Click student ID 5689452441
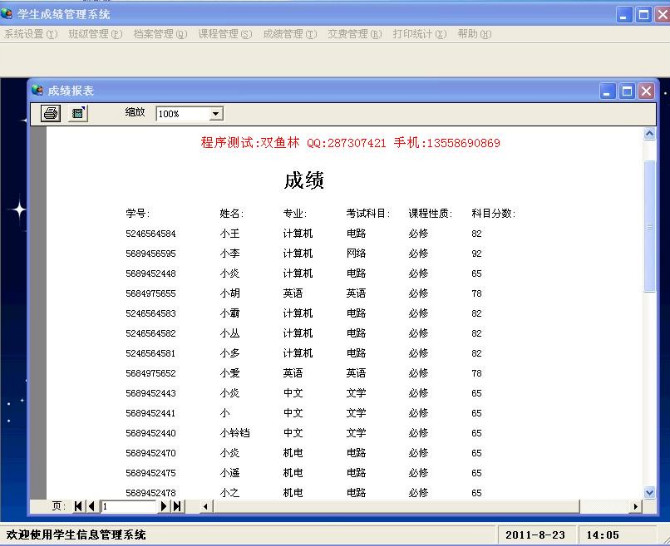Image resolution: width=670 pixels, height=546 pixels. point(150,413)
